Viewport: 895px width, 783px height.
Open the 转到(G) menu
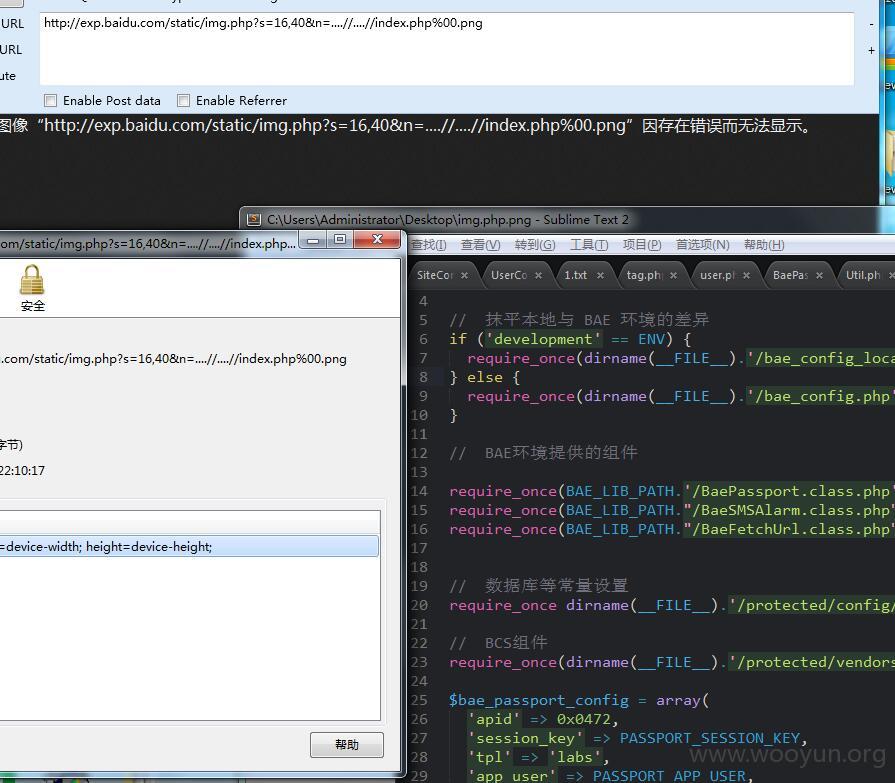click(x=535, y=245)
